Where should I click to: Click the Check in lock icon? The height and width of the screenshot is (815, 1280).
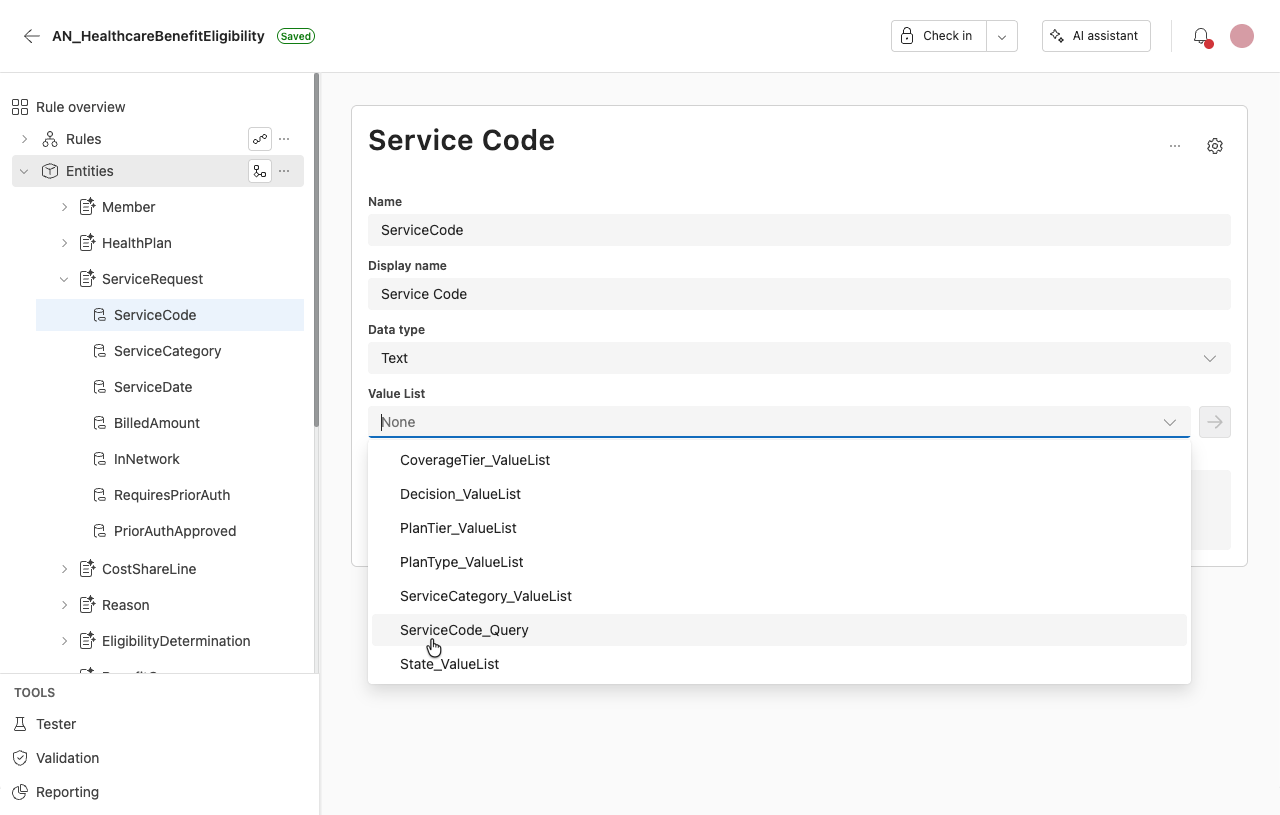(906, 36)
